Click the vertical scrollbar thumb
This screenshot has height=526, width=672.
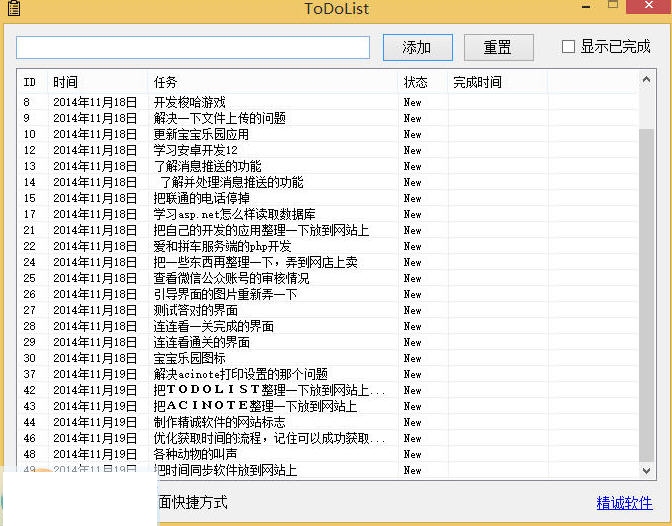(646, 296)
